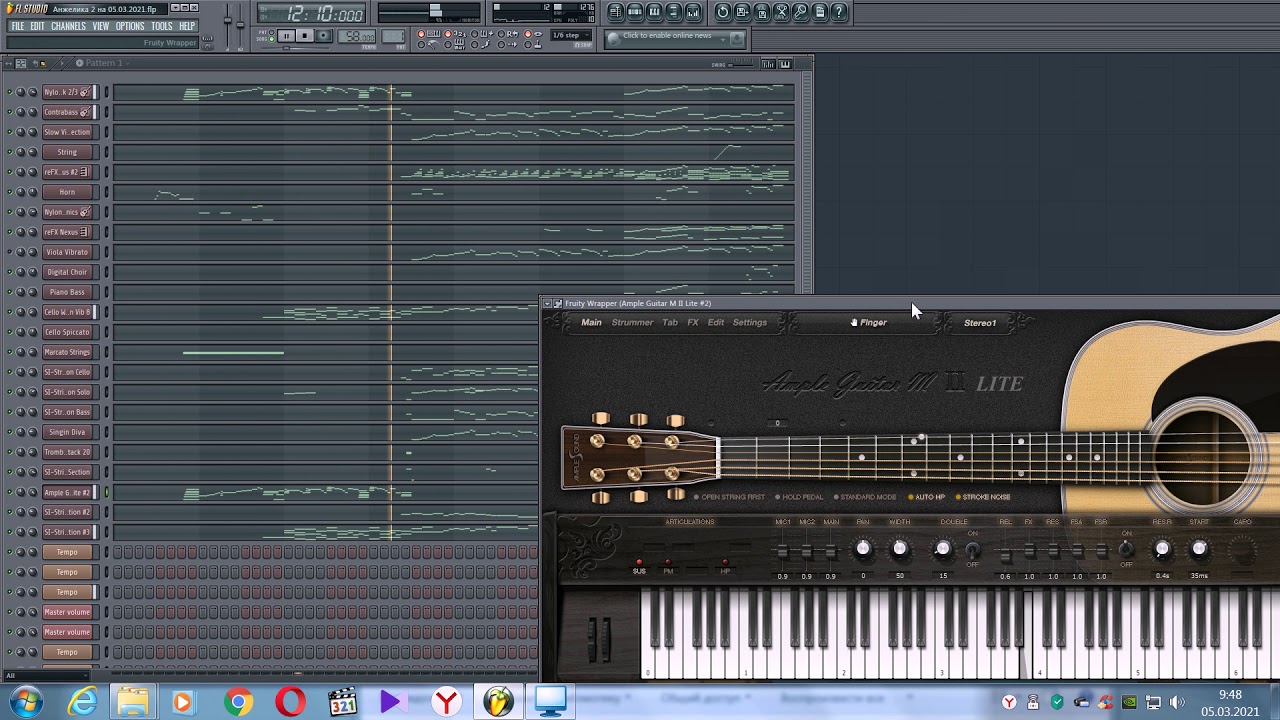Open the Windows Start menu
The height and width of the screenshot is (720, 1280).
click(x=24, y=702)
